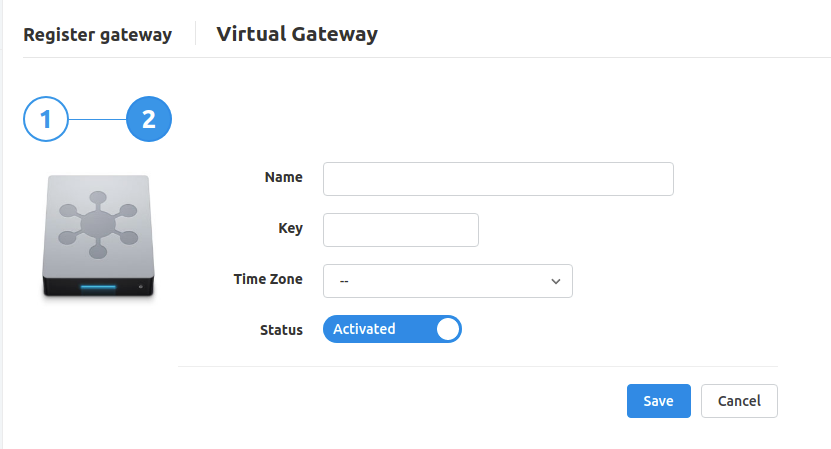The image size is (831, 449).
Task: Click the Register gateway heading
Action: tap(98, 34)
